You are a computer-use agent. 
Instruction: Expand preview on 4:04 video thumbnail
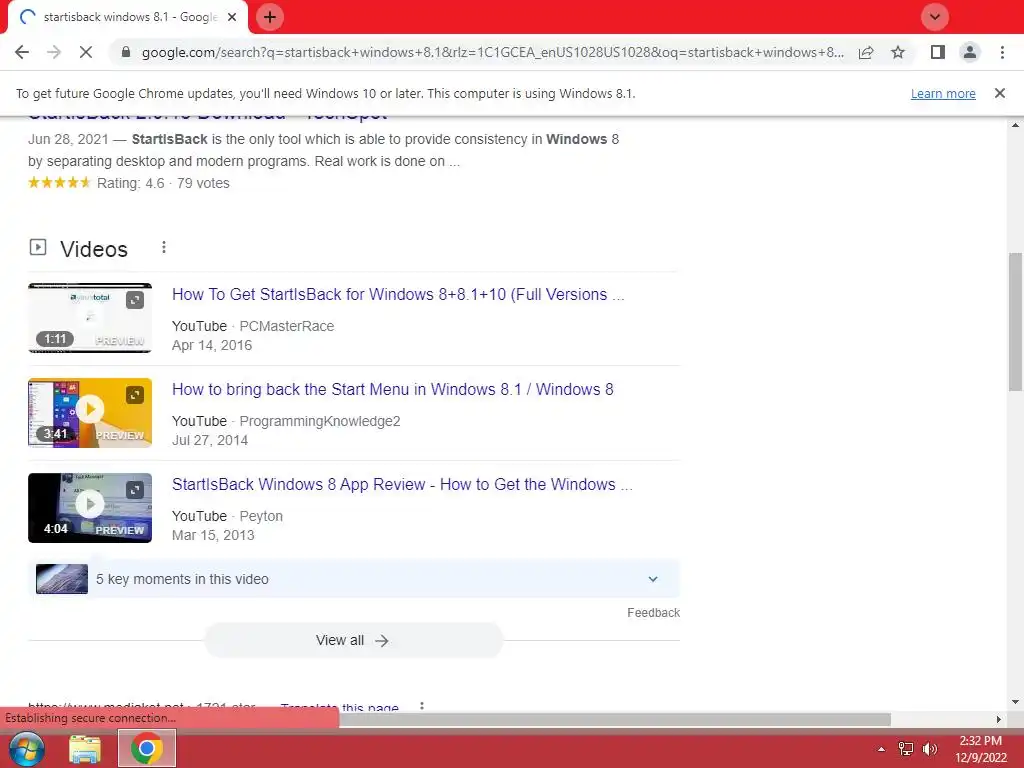point(135,490)
